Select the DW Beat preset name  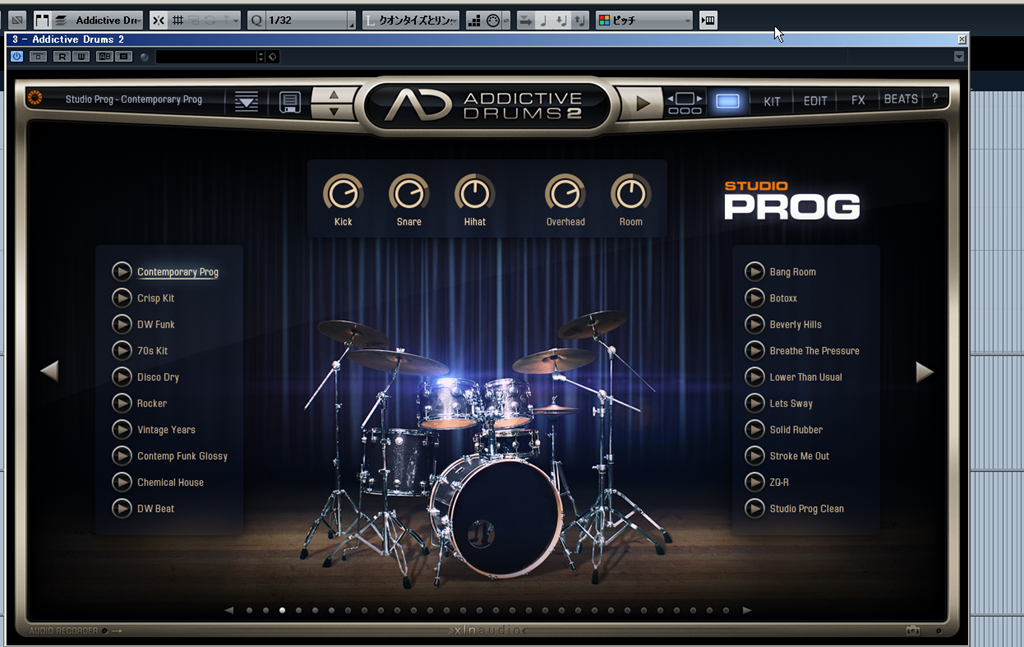point(155,509)
